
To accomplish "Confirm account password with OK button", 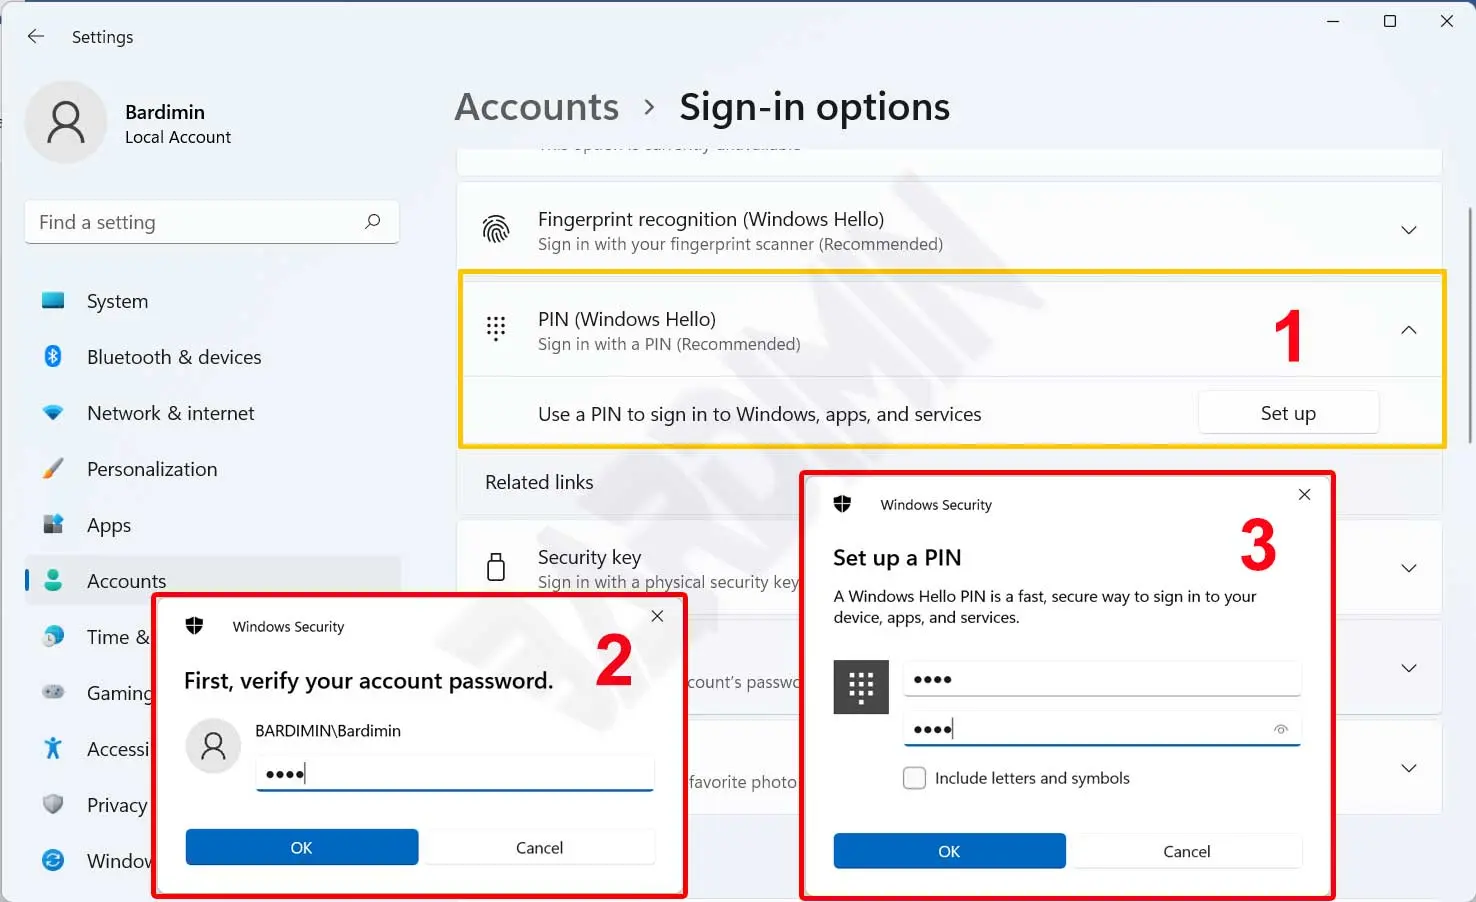I will (301, 847).
